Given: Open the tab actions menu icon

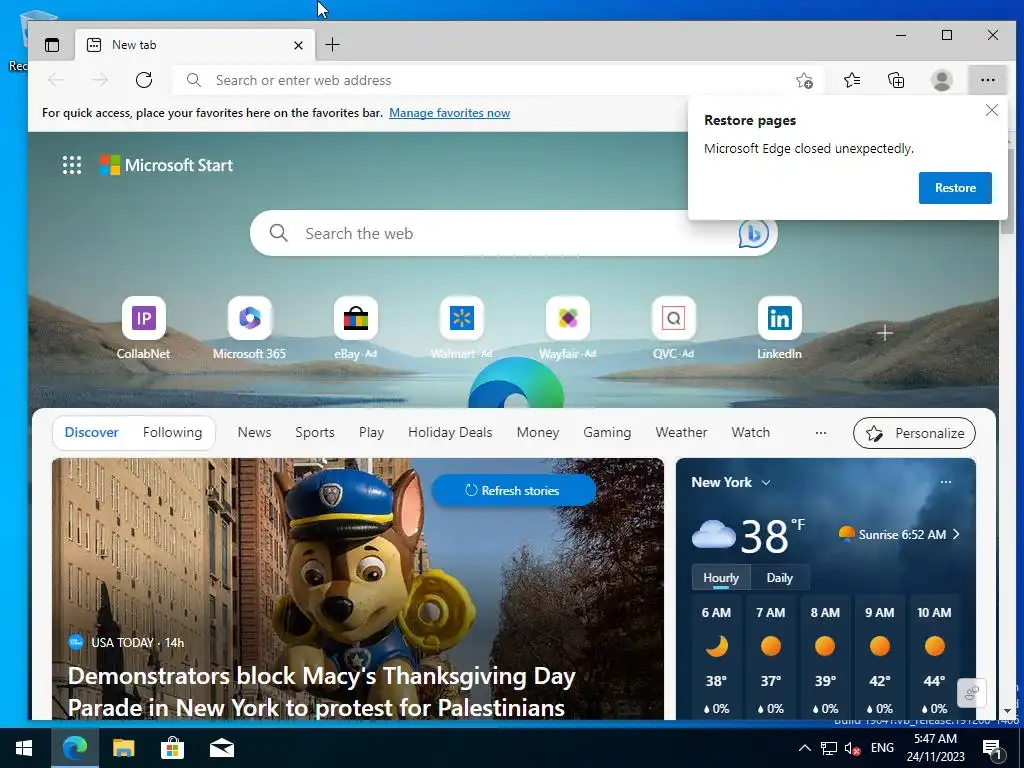Looking at the screenshot, I should 52,45.
